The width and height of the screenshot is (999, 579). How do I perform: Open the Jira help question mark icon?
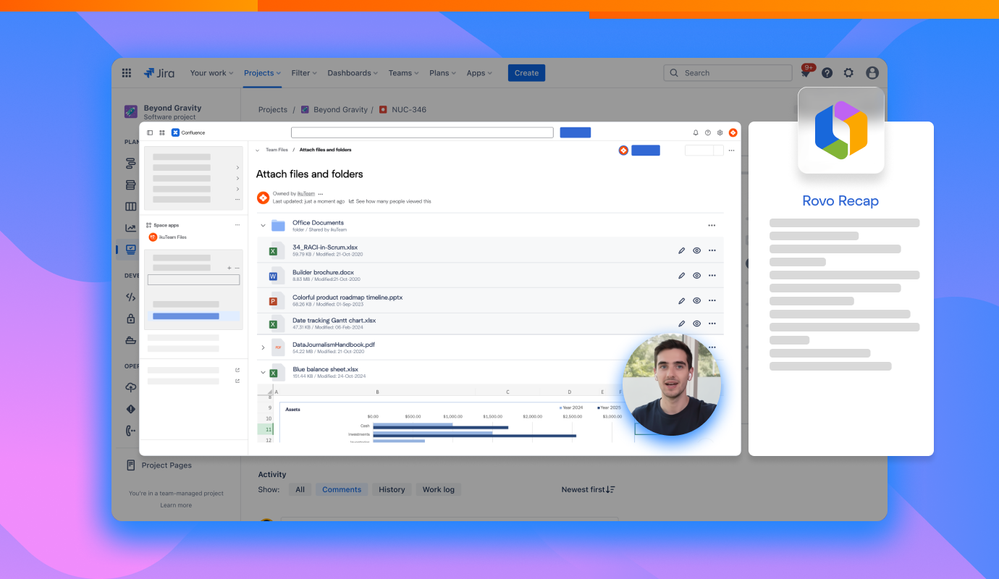coord(827,73)
